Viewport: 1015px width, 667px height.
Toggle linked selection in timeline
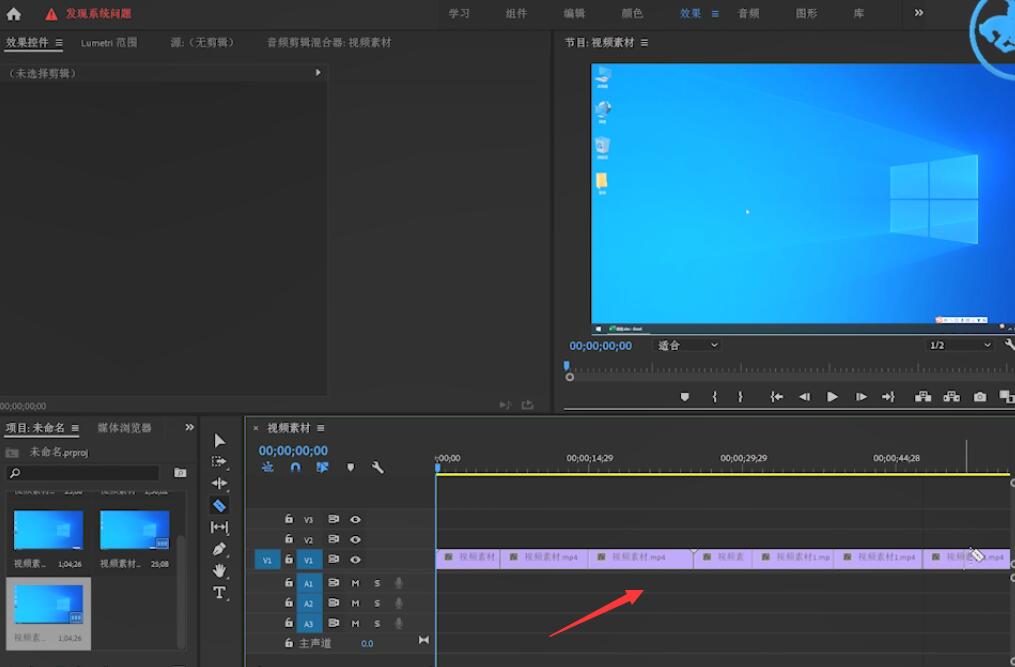coord(322,467)
